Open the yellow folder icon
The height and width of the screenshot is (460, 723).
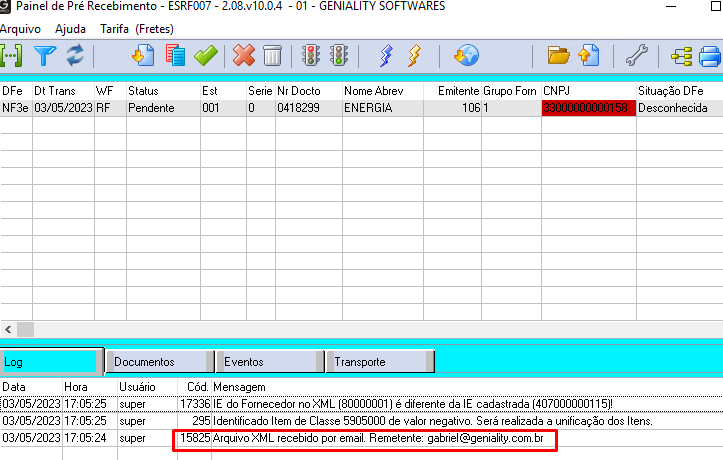559,55
